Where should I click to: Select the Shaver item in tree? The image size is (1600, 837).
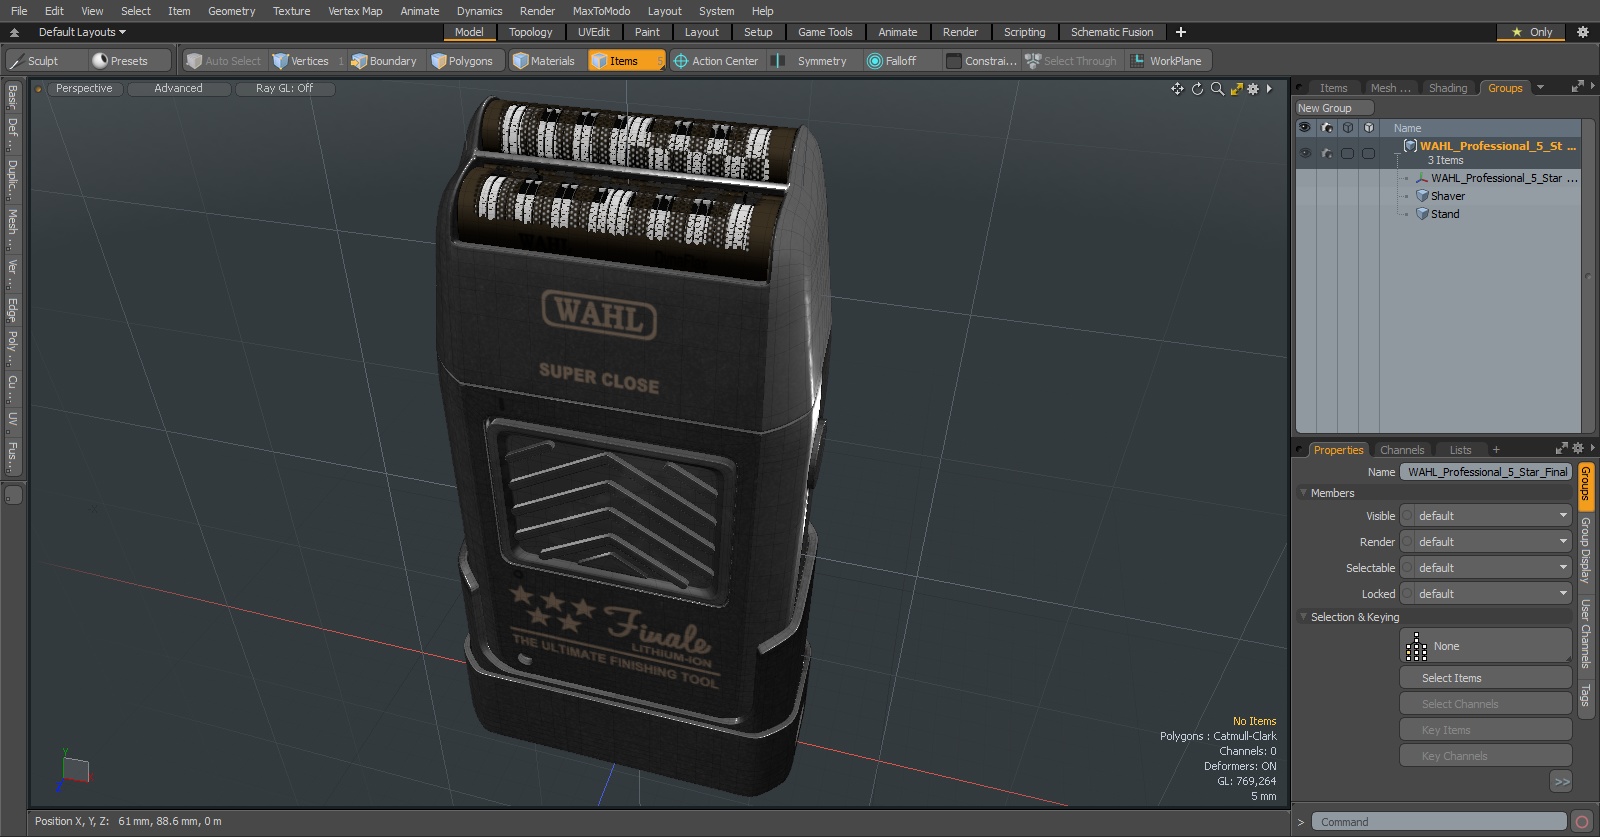tap(1447, 196)
